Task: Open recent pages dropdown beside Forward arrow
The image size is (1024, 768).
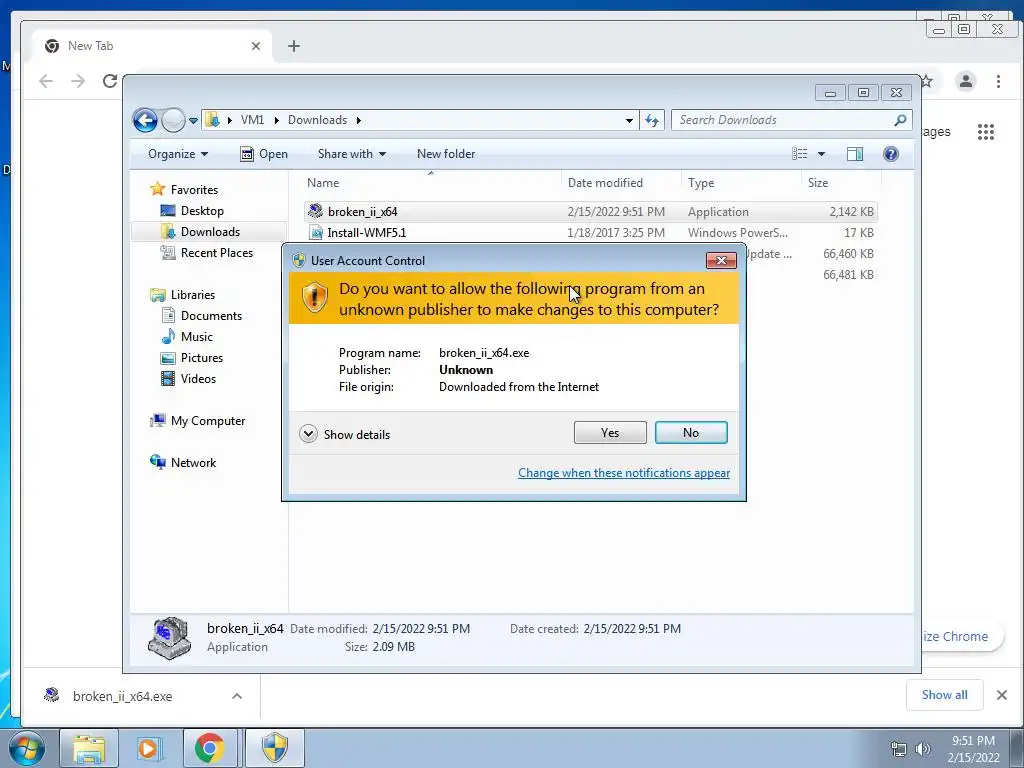Action: click(193, 121)
